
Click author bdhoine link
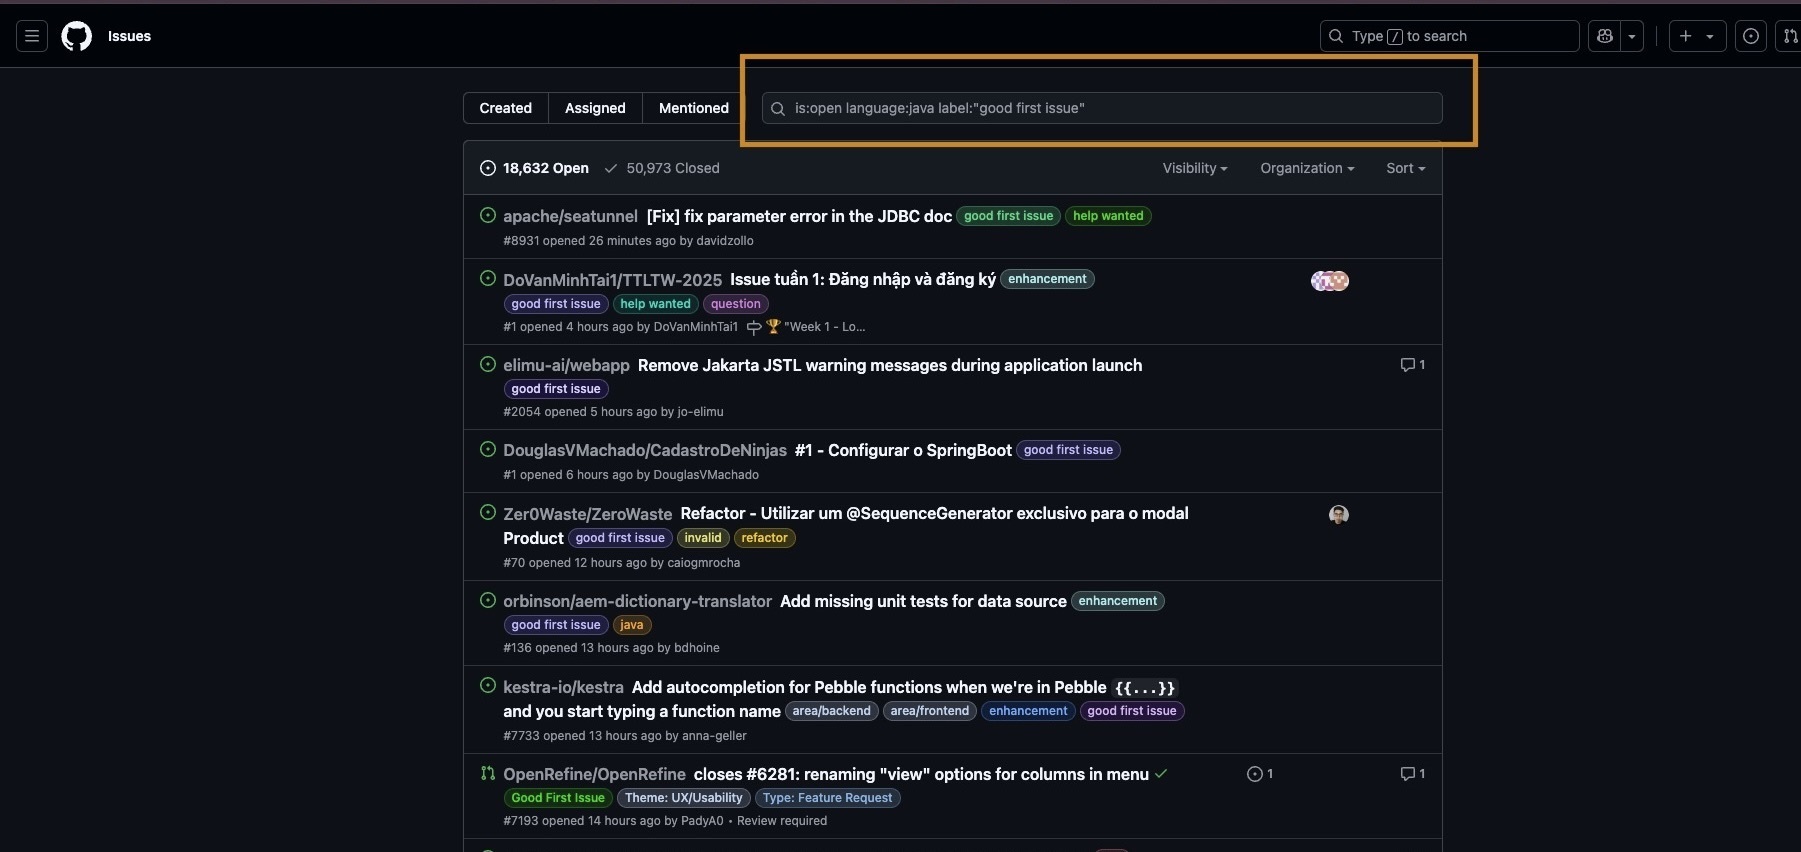click(x=697, y=648)
